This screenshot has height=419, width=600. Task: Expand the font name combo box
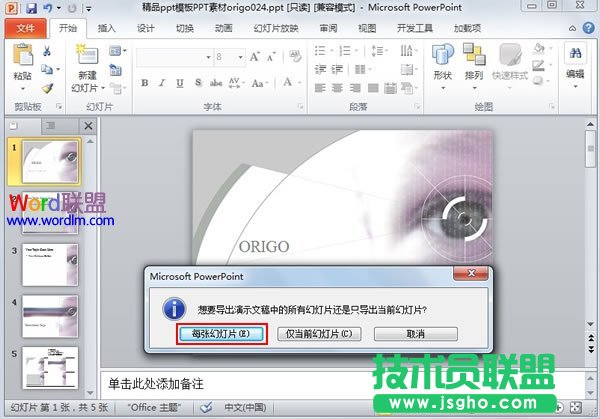[x=209, y=57]
